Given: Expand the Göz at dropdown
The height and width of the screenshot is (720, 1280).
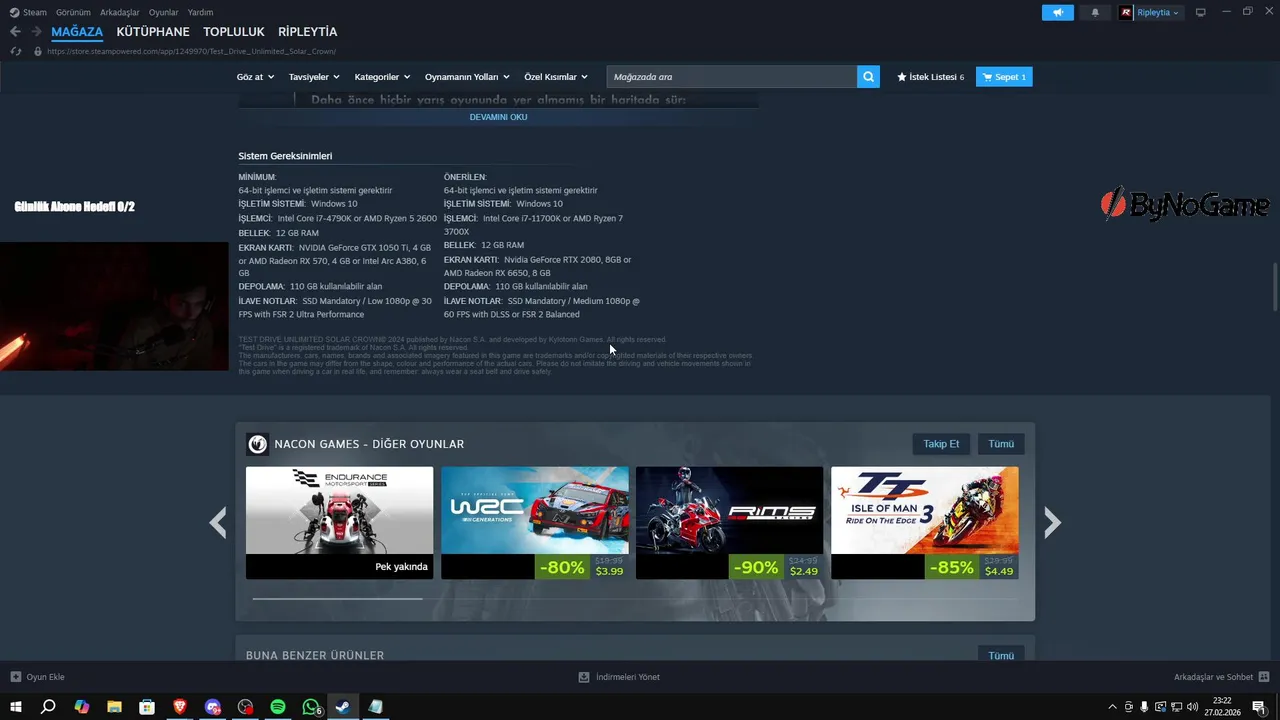Looking at the screenshot, I should 255,77.
